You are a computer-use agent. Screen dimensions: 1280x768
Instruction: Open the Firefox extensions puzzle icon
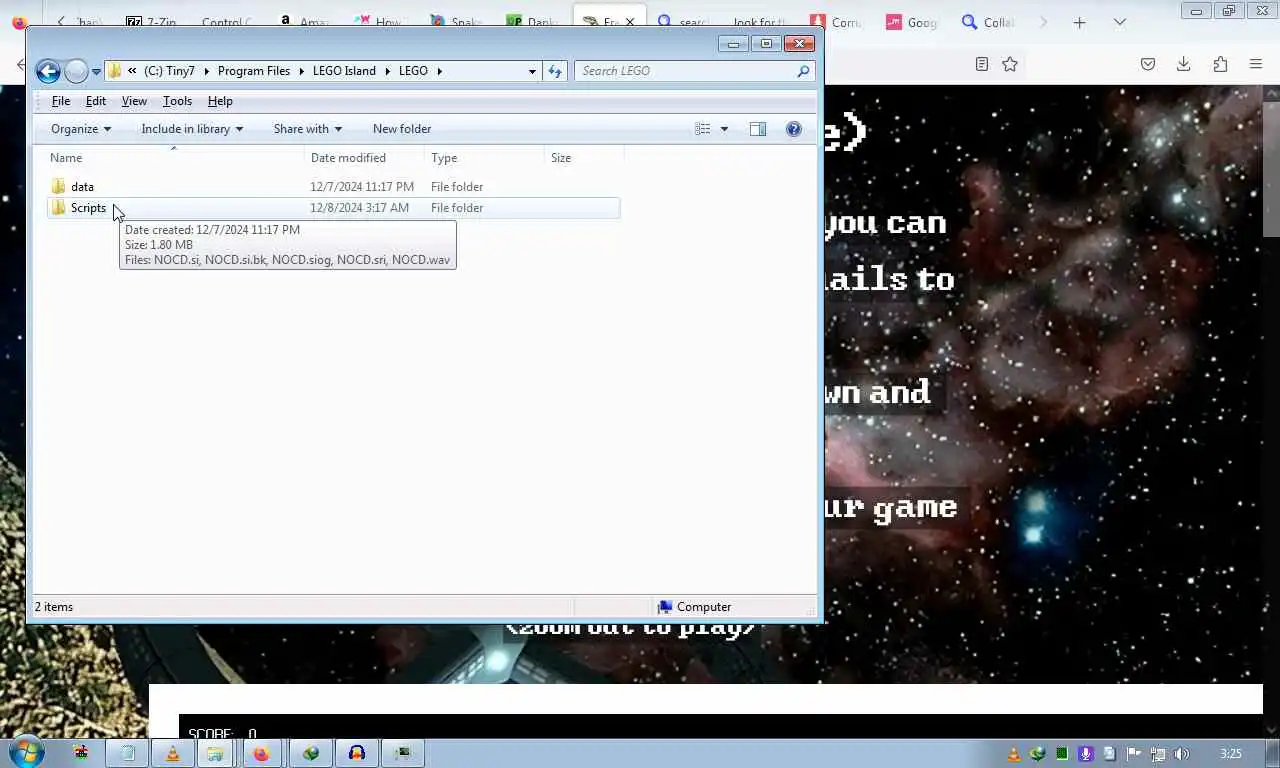1220,64
